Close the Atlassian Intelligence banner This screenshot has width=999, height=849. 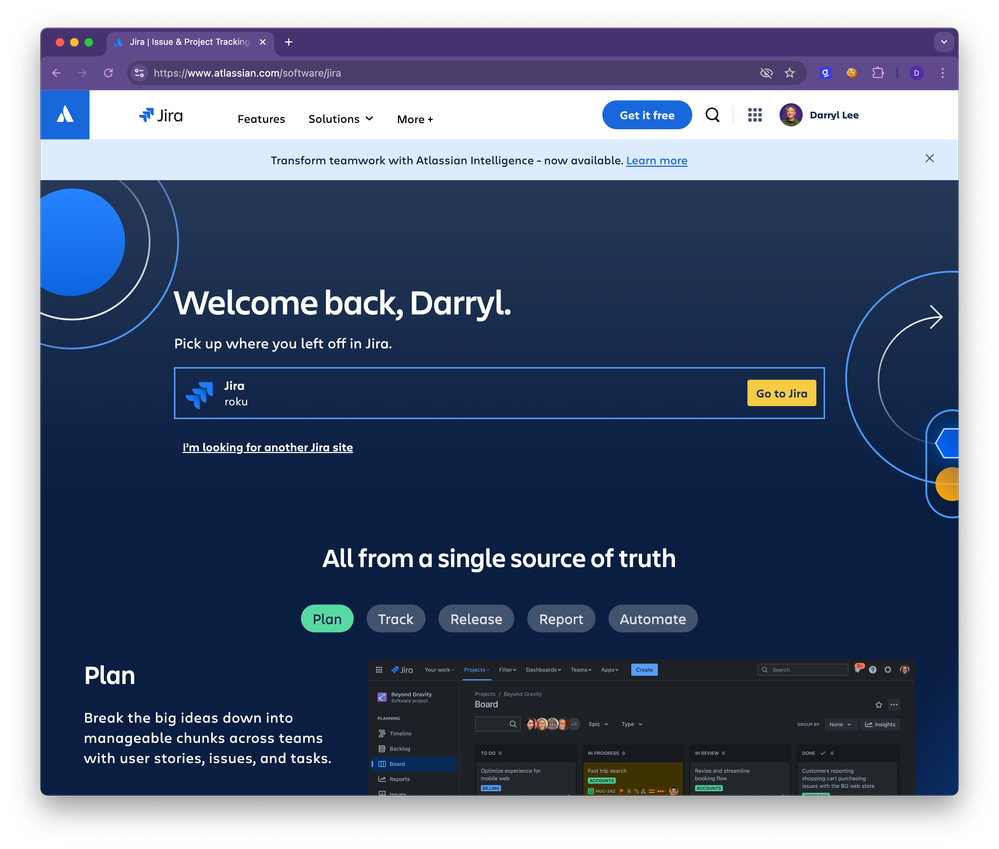pos(930,159)
